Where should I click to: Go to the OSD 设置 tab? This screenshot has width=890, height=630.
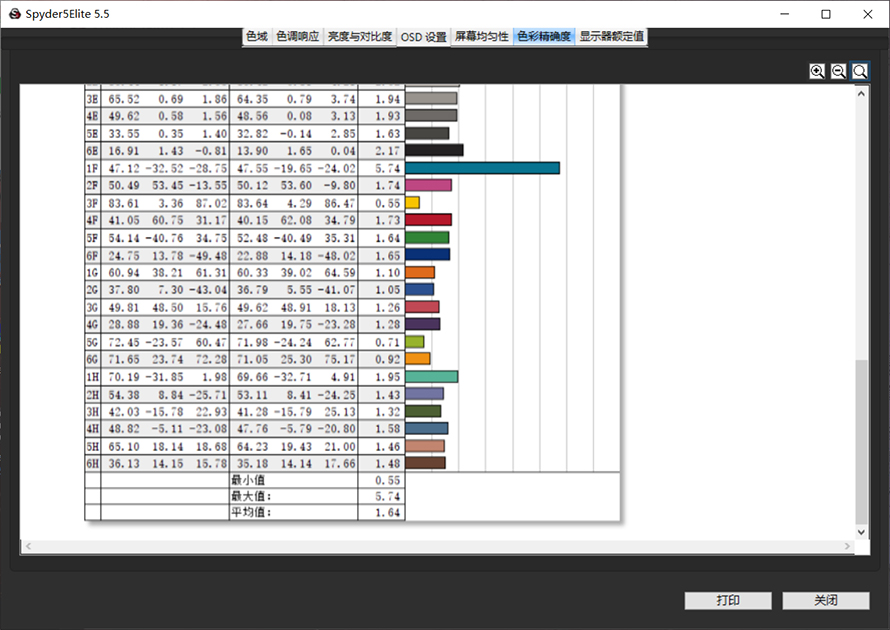coord(423,37)
